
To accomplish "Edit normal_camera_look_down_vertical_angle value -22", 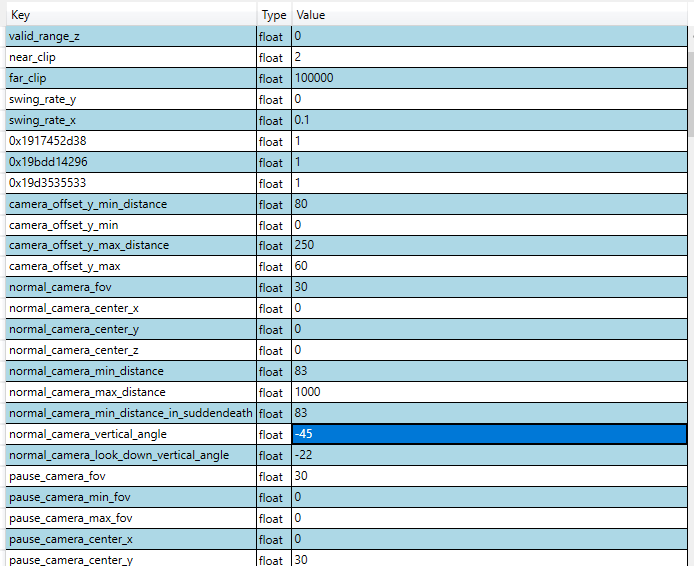I will pyautogui.click(x=490, y=456).
